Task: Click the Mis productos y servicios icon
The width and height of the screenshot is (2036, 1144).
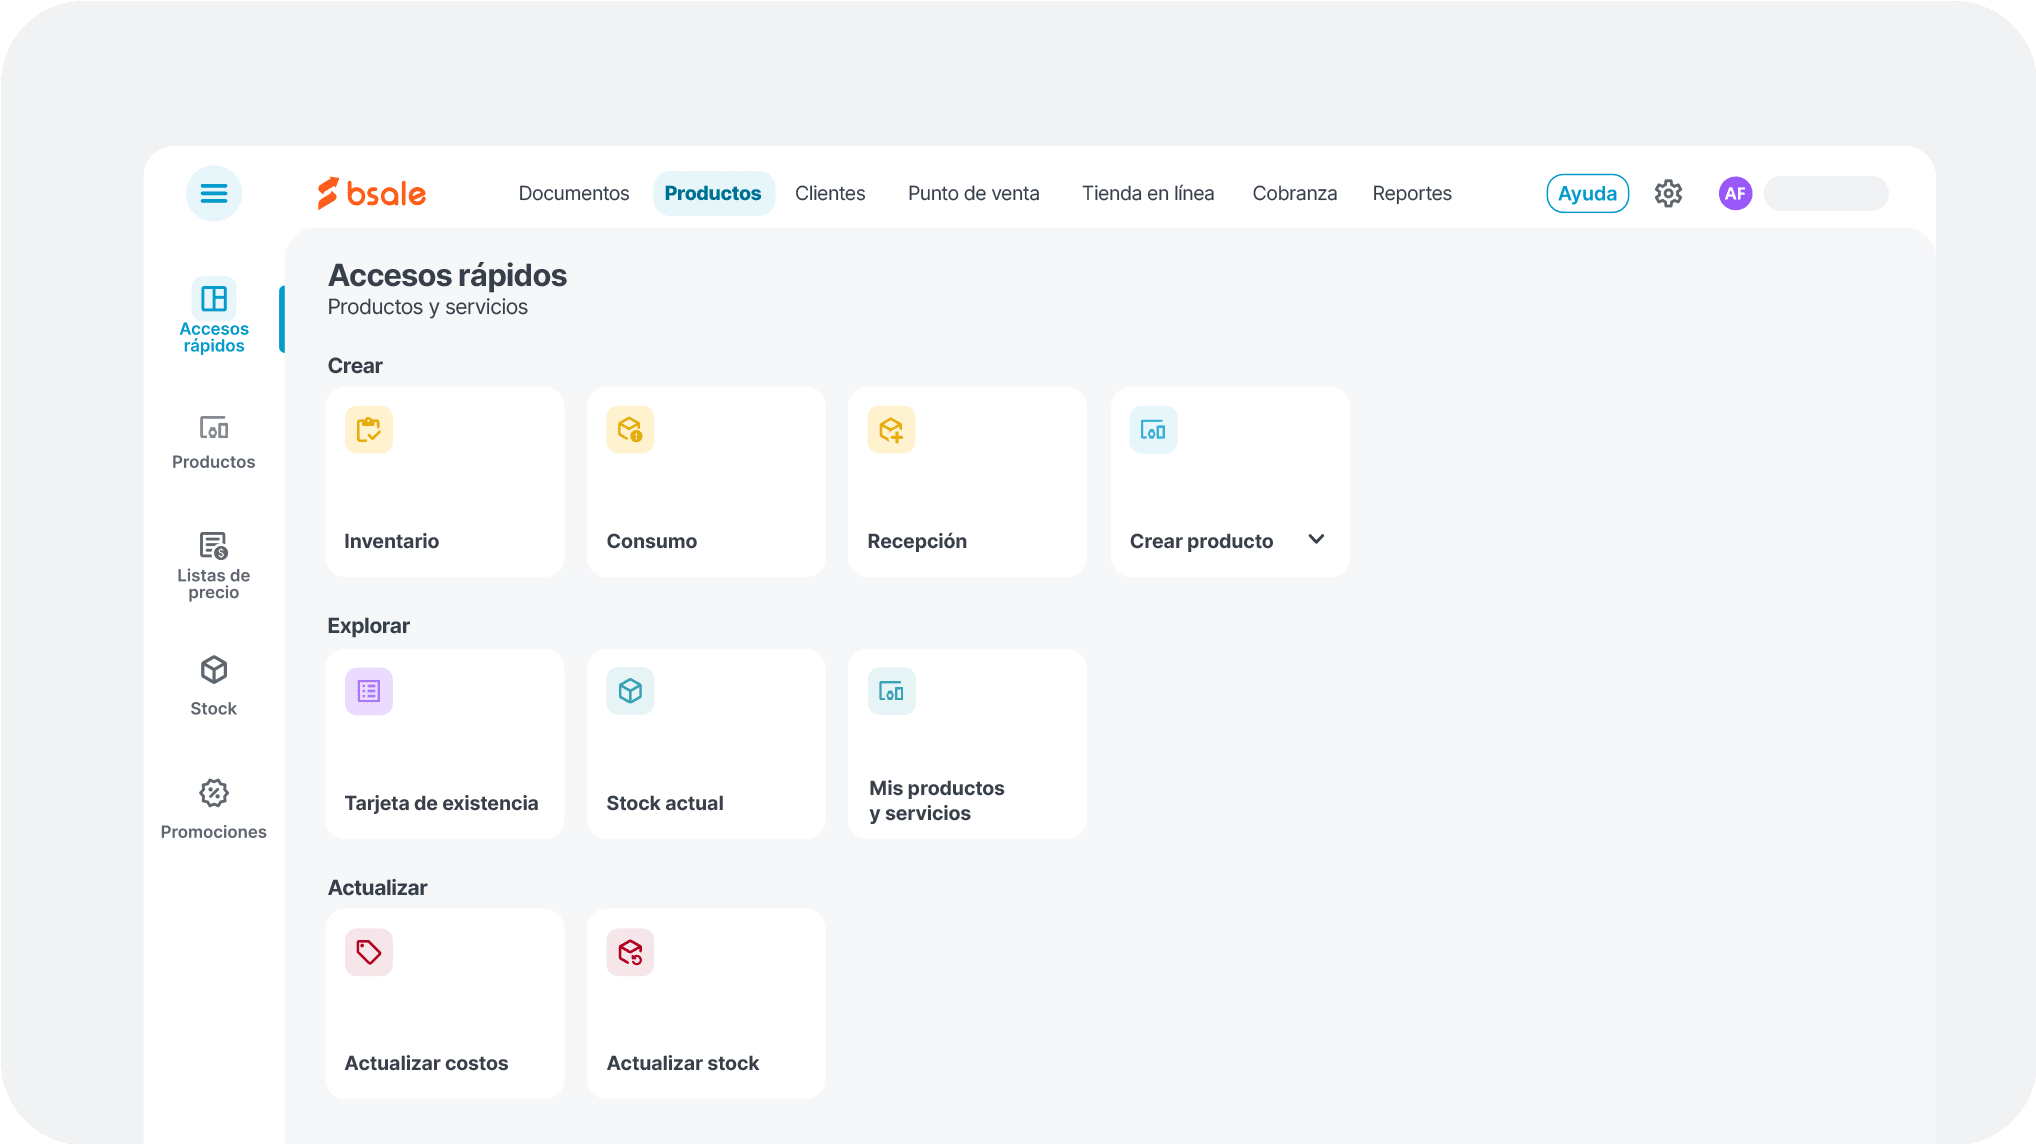Action: 891,690
